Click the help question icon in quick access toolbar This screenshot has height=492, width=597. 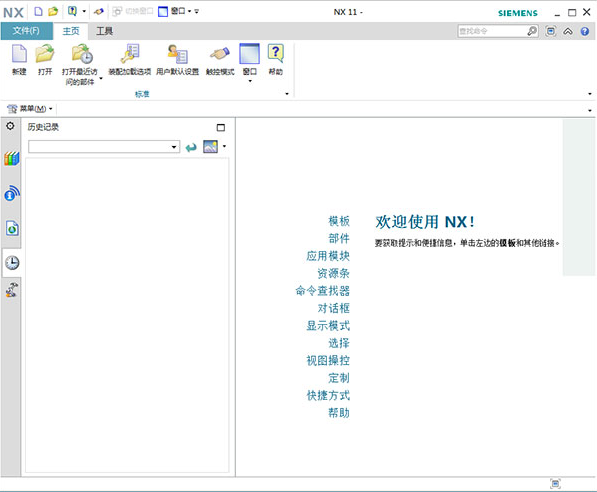tap(72, 11)
